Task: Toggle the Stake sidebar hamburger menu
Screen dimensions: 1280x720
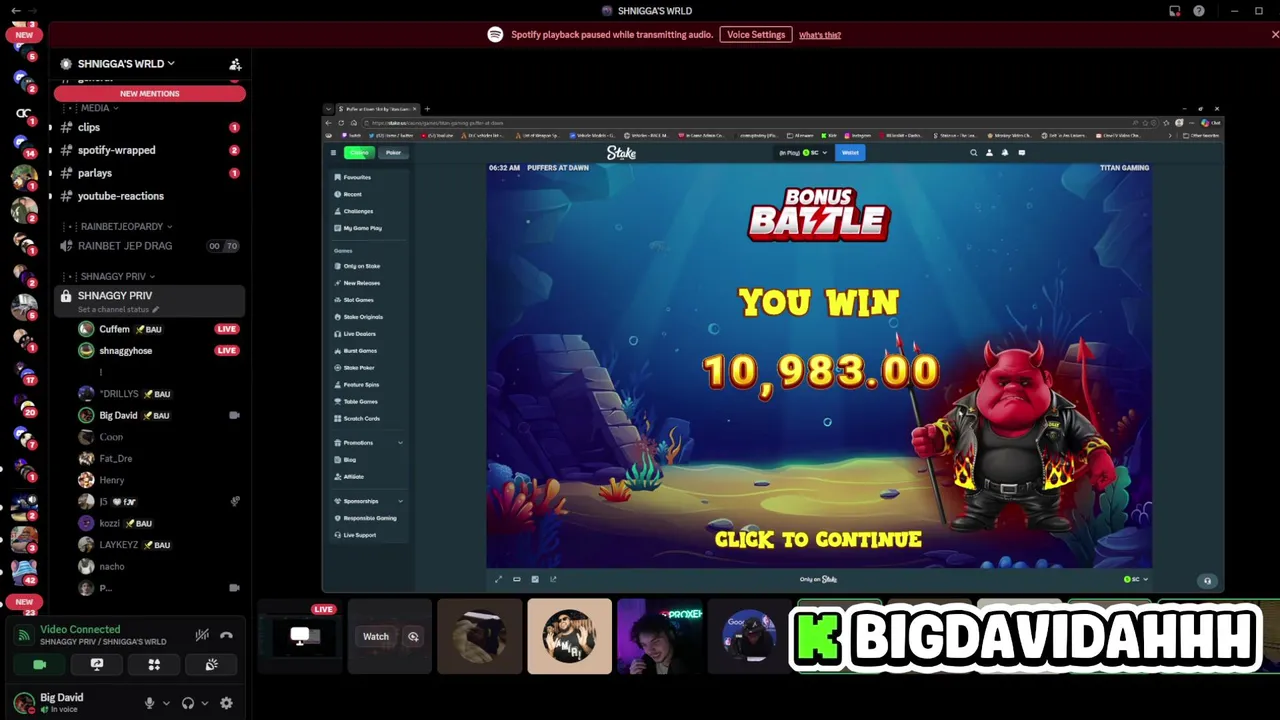Action: coord(333,153)
